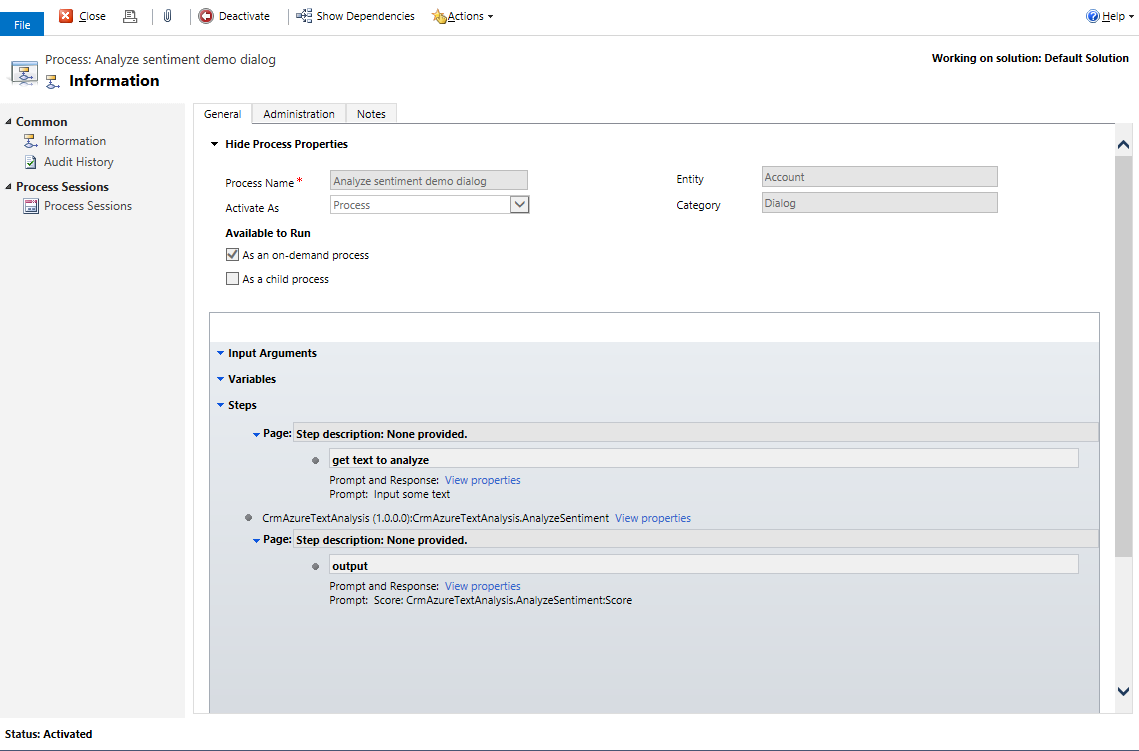Select bullet for output step
This screenshot has height=751, width=1139.
pos(315,567)
